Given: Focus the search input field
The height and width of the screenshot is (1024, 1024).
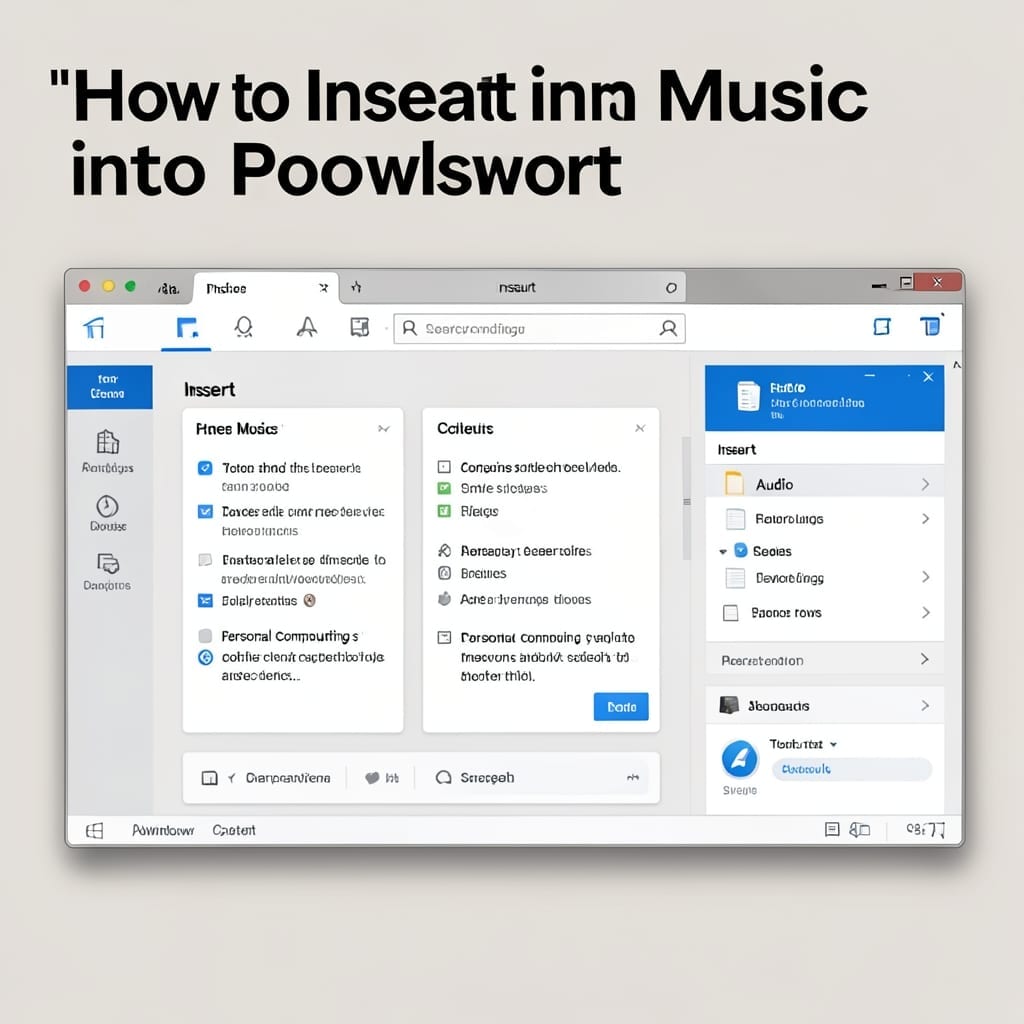Looking at the screenshot, I should (x=539, y=328).
